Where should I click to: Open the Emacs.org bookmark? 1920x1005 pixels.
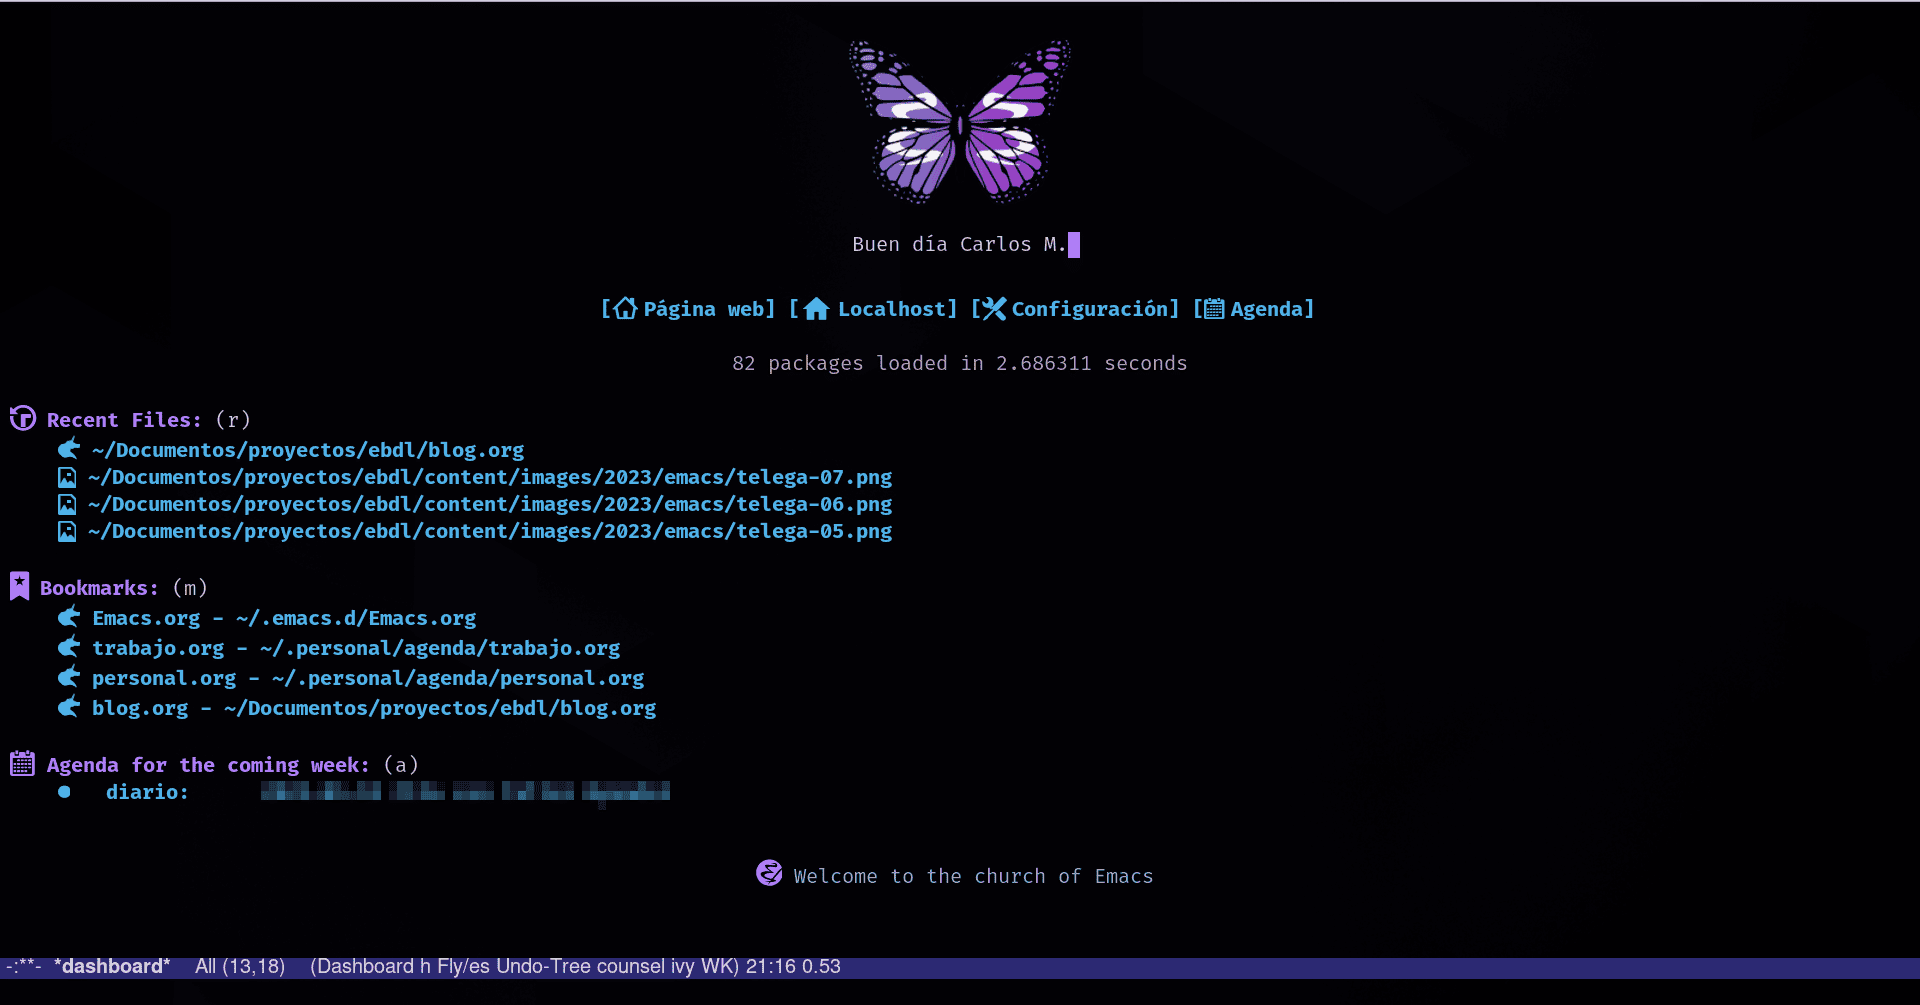click(284, 618)
